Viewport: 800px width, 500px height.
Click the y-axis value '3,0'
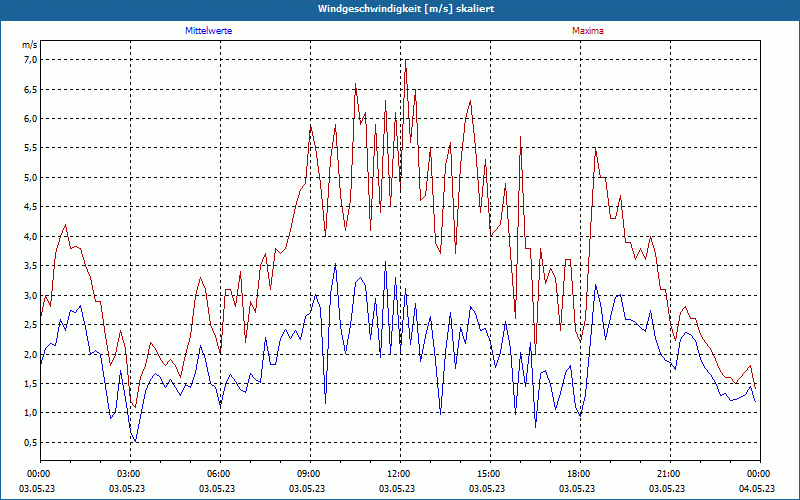pyautogui.click(x=31, y=295)
